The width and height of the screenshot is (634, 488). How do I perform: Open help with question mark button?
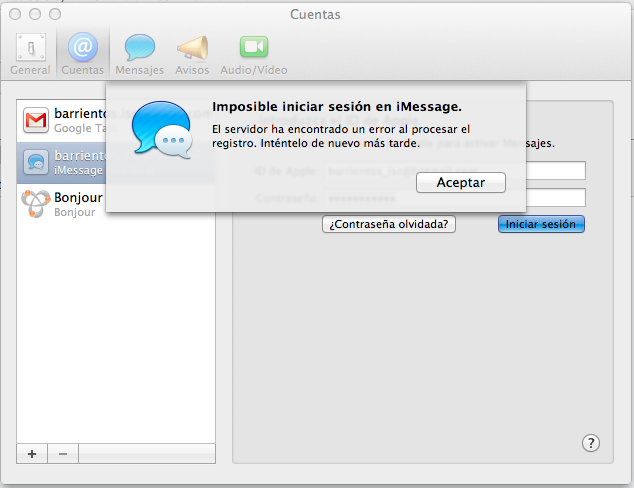tap(591, 443)
